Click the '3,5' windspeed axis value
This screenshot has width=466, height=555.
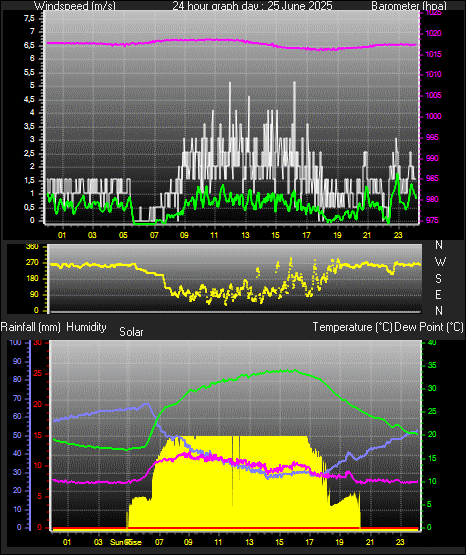pos(29,126)
